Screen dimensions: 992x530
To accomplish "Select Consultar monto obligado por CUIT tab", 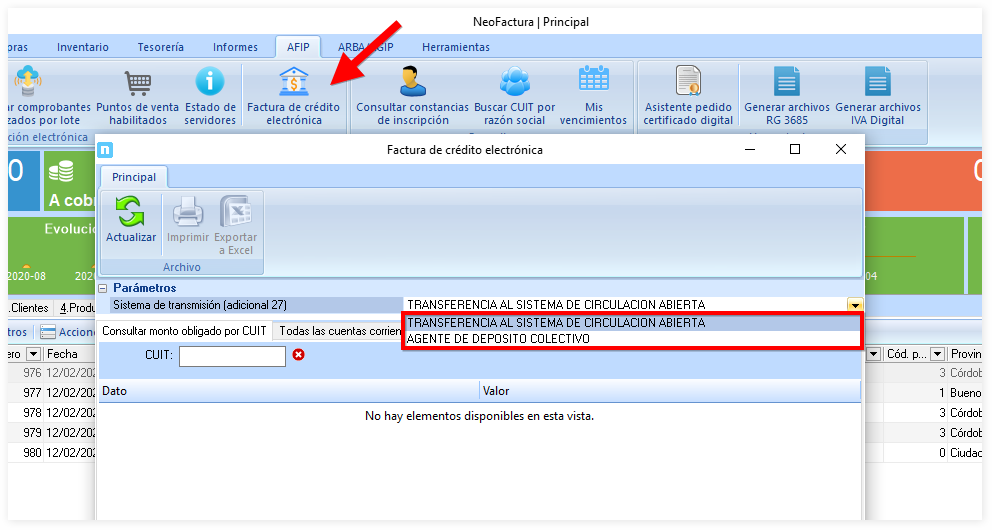I will [184, 330].
